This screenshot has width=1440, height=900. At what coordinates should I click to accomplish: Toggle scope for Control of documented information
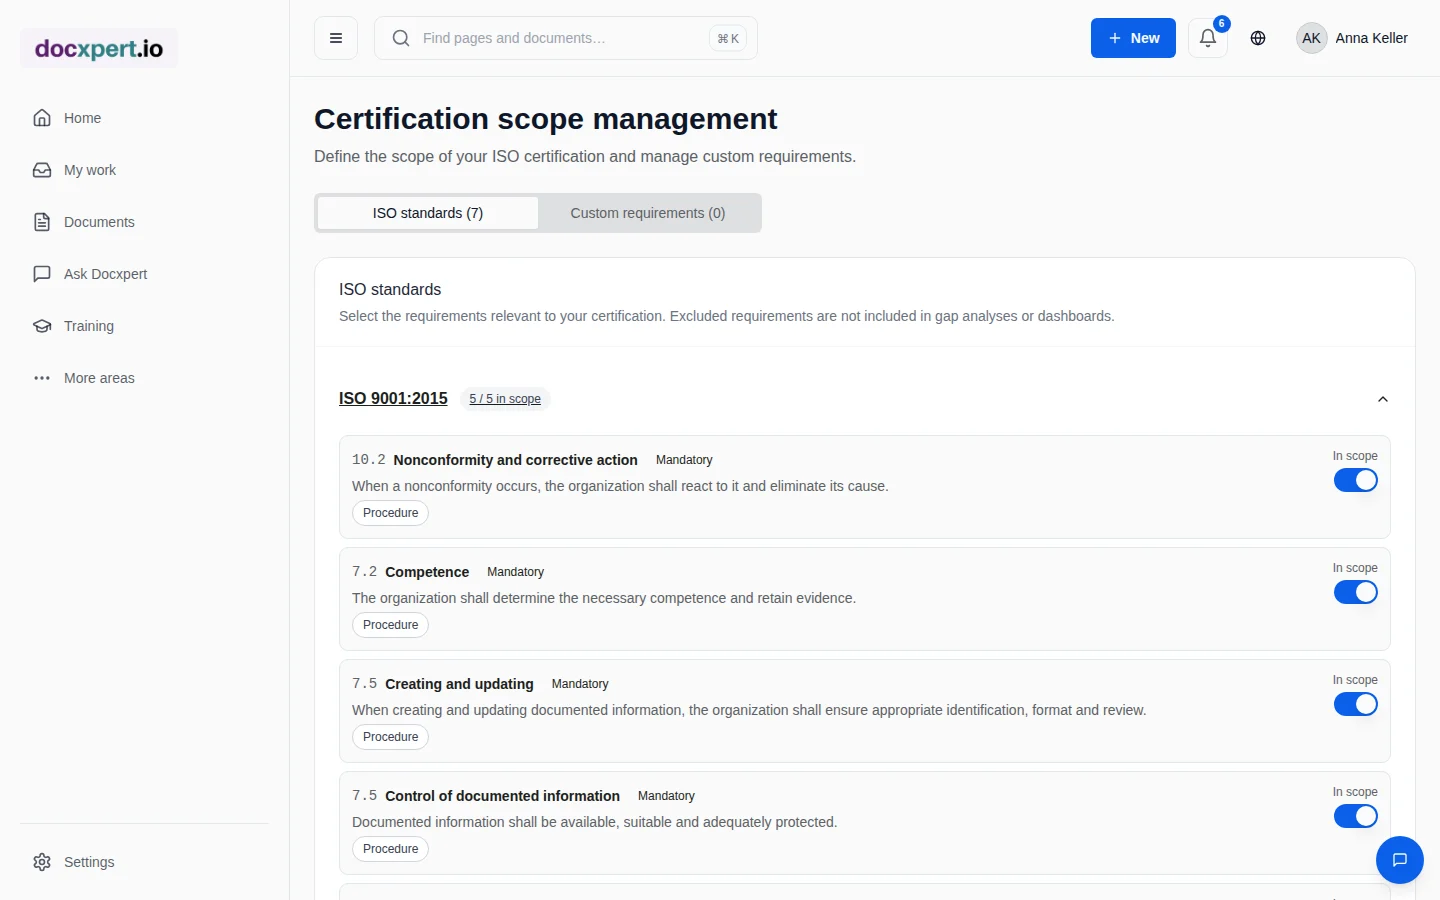1356,816
